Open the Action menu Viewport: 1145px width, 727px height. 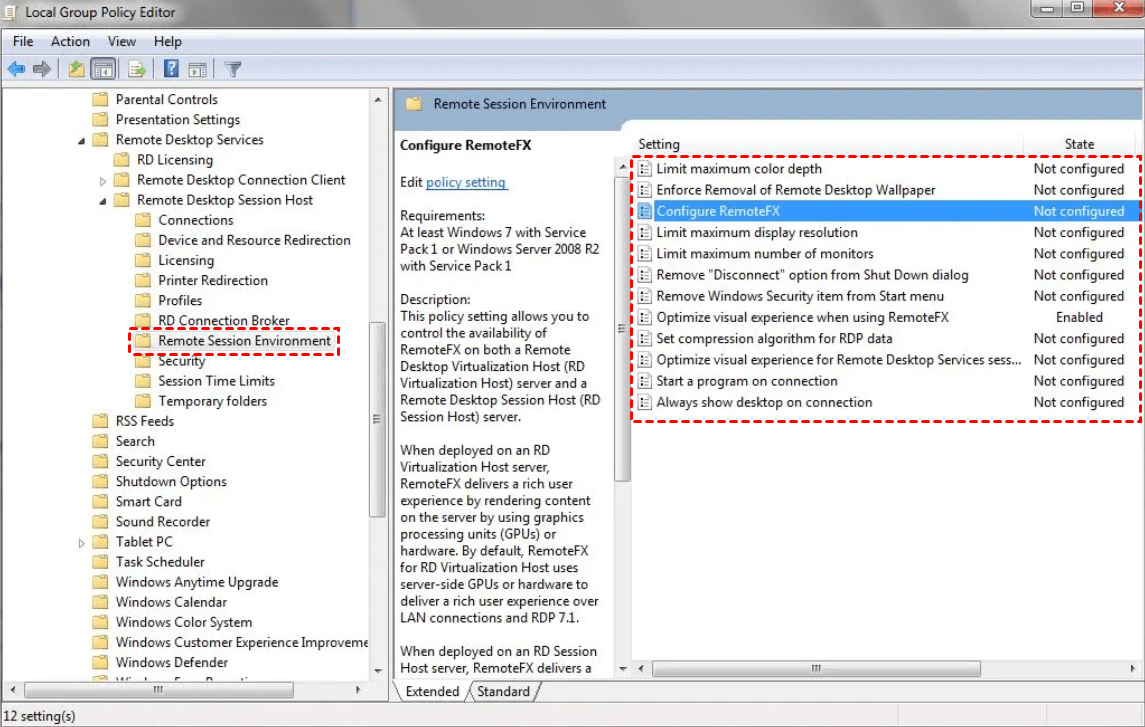[70, 41]
